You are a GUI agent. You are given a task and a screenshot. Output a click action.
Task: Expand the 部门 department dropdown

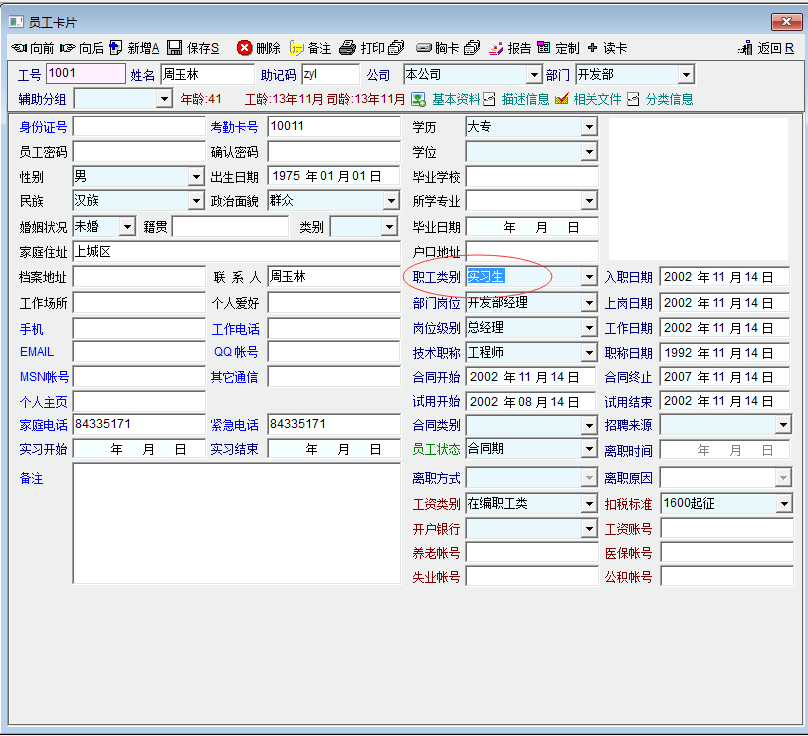coord(685,75)
